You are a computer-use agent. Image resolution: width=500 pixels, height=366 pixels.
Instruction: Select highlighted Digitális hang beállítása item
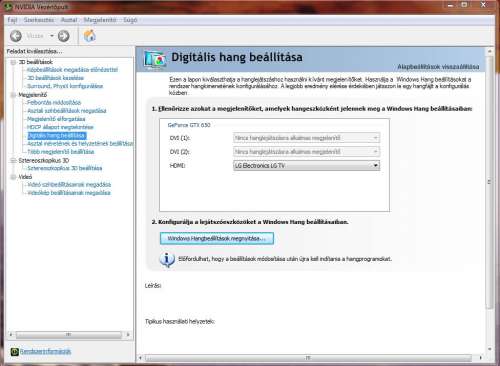57,135
